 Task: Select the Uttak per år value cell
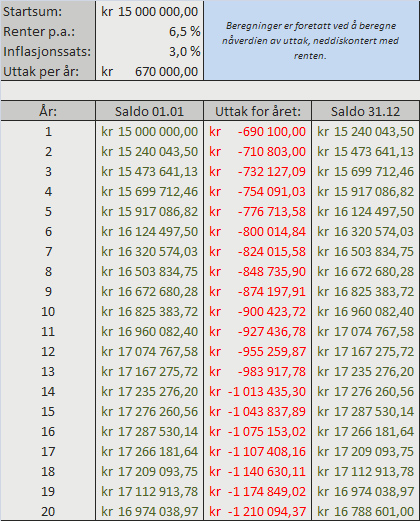pos(149,71)
